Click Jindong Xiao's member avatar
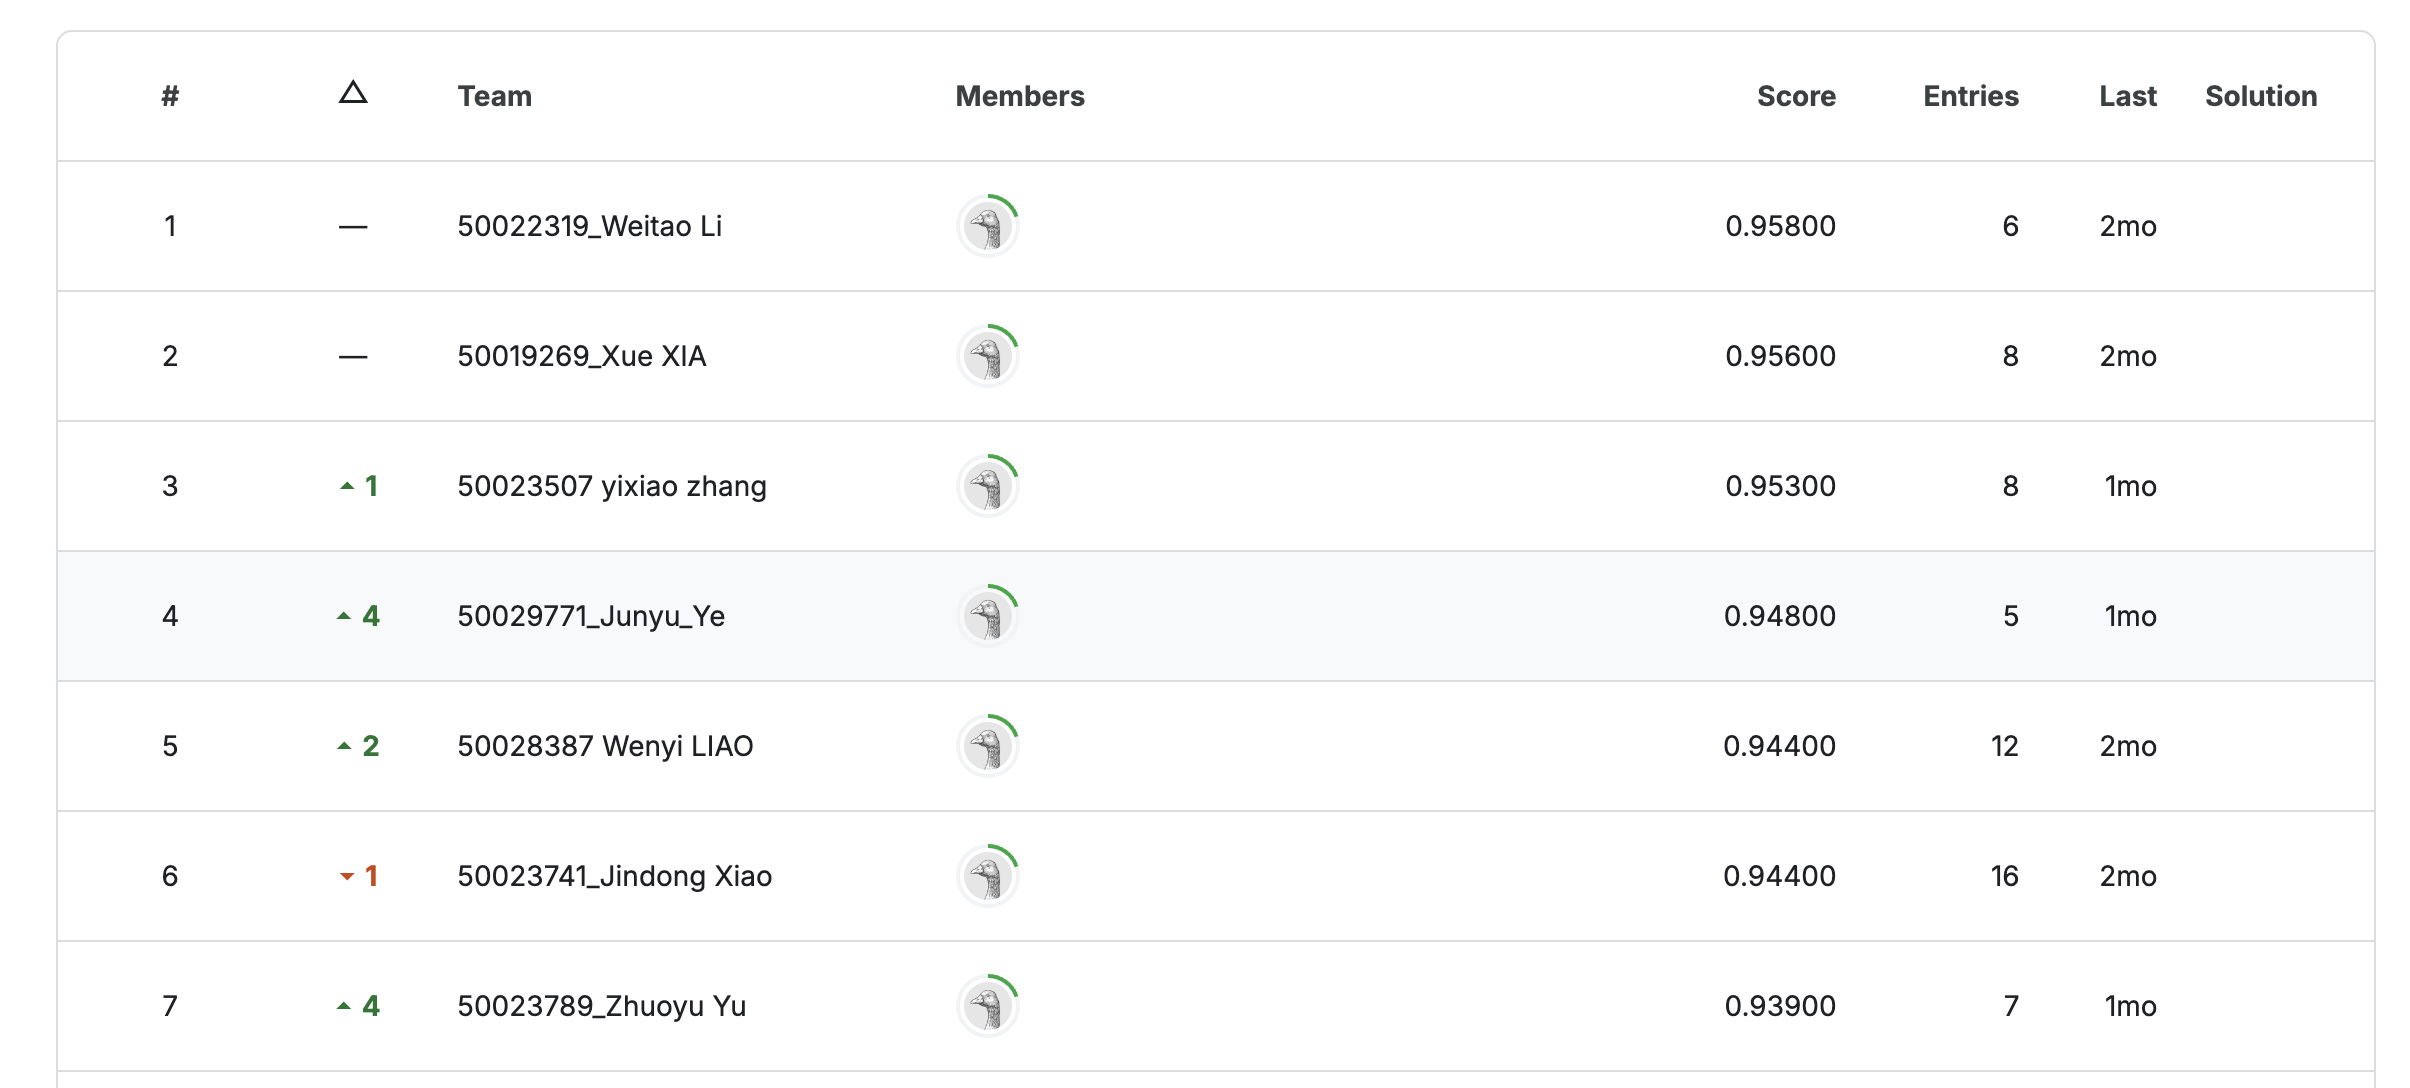The width and height of the screenshot is (2410, 1088). click(x=988, y=877)
